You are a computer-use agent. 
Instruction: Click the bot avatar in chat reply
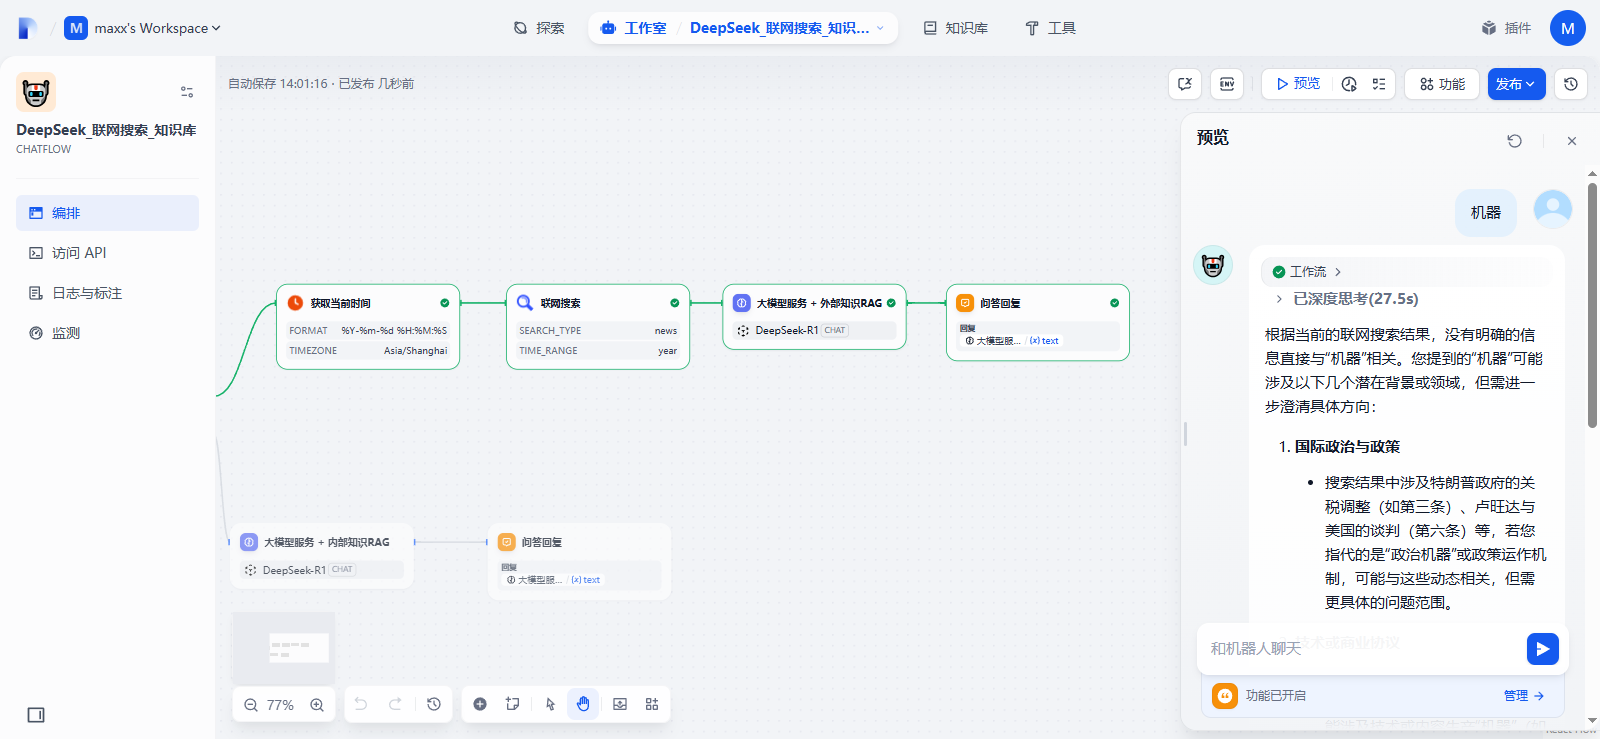(1213, 265)
